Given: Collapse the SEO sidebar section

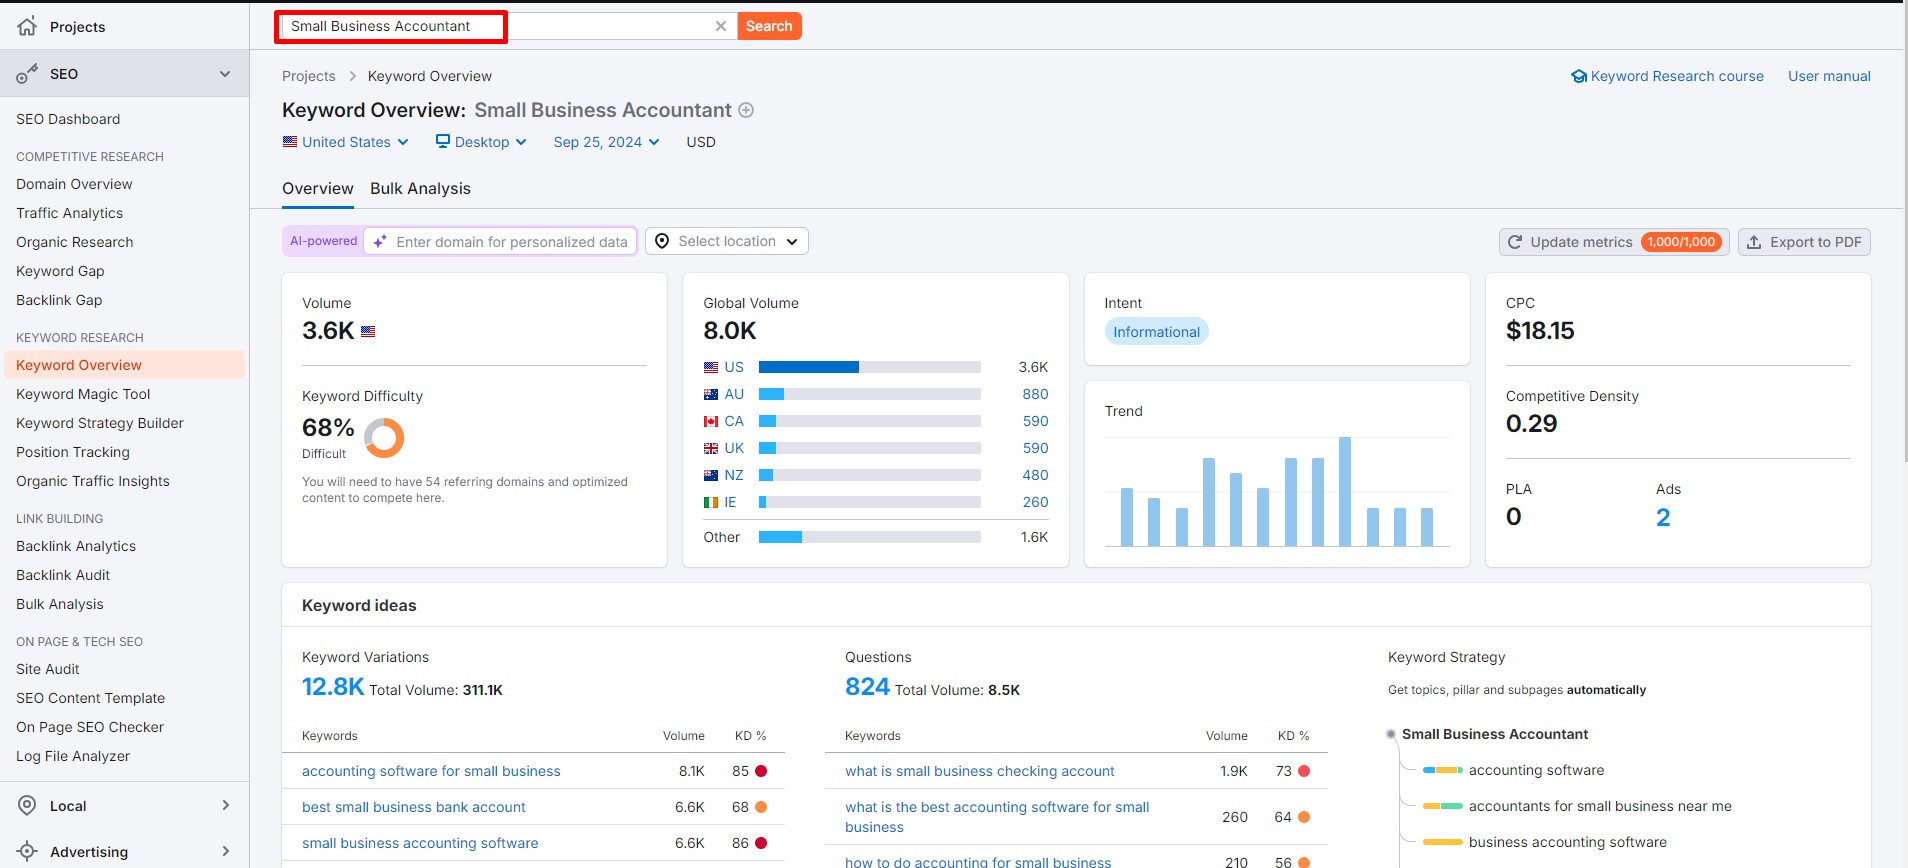Looking at the screenshot, I should 225,74.
